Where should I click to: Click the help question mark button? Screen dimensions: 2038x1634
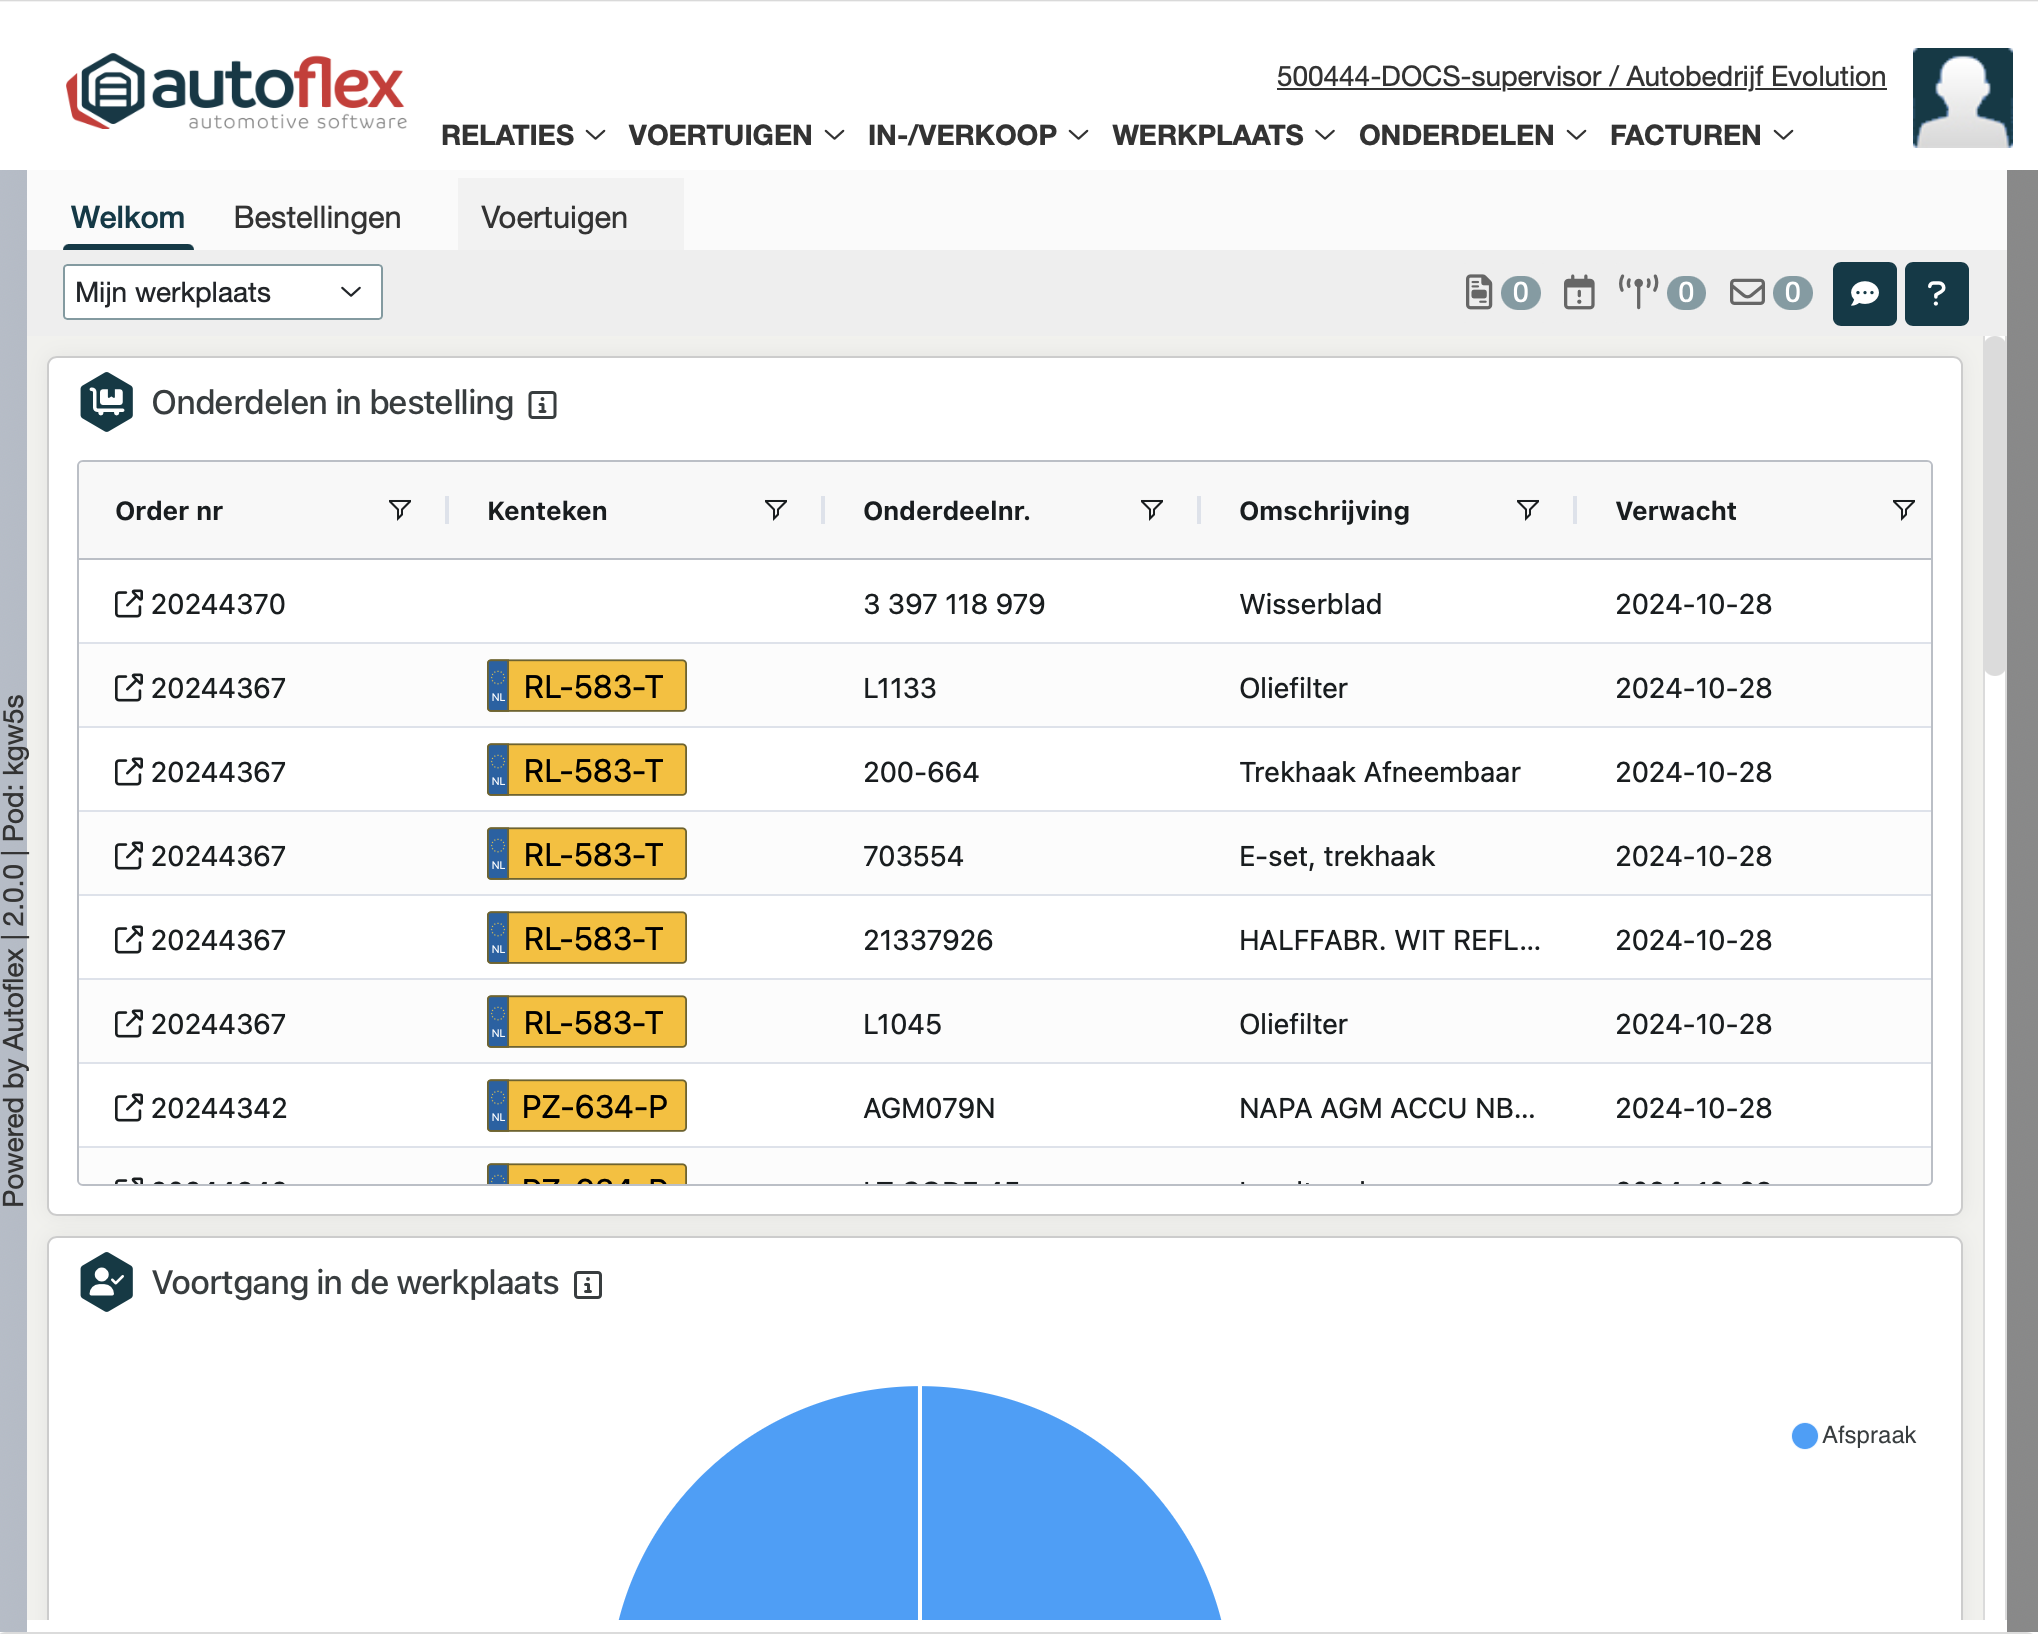click(x=1935, y=294)
